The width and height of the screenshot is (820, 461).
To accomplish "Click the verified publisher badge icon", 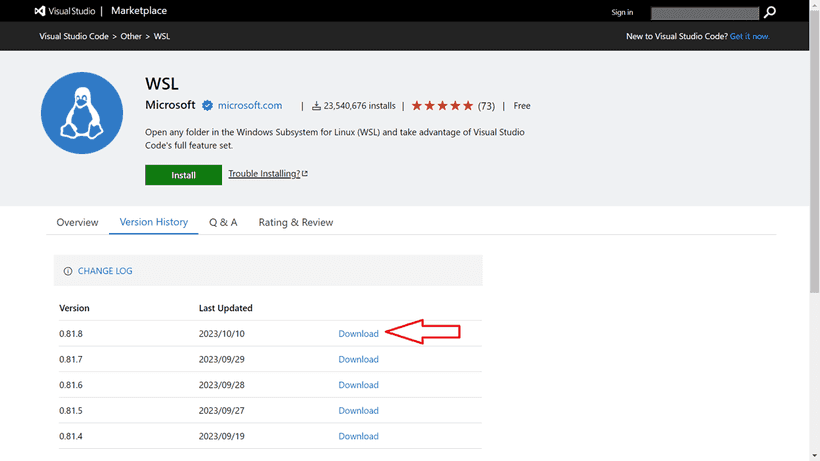I will pyautogui.click(x=208, y=106).
